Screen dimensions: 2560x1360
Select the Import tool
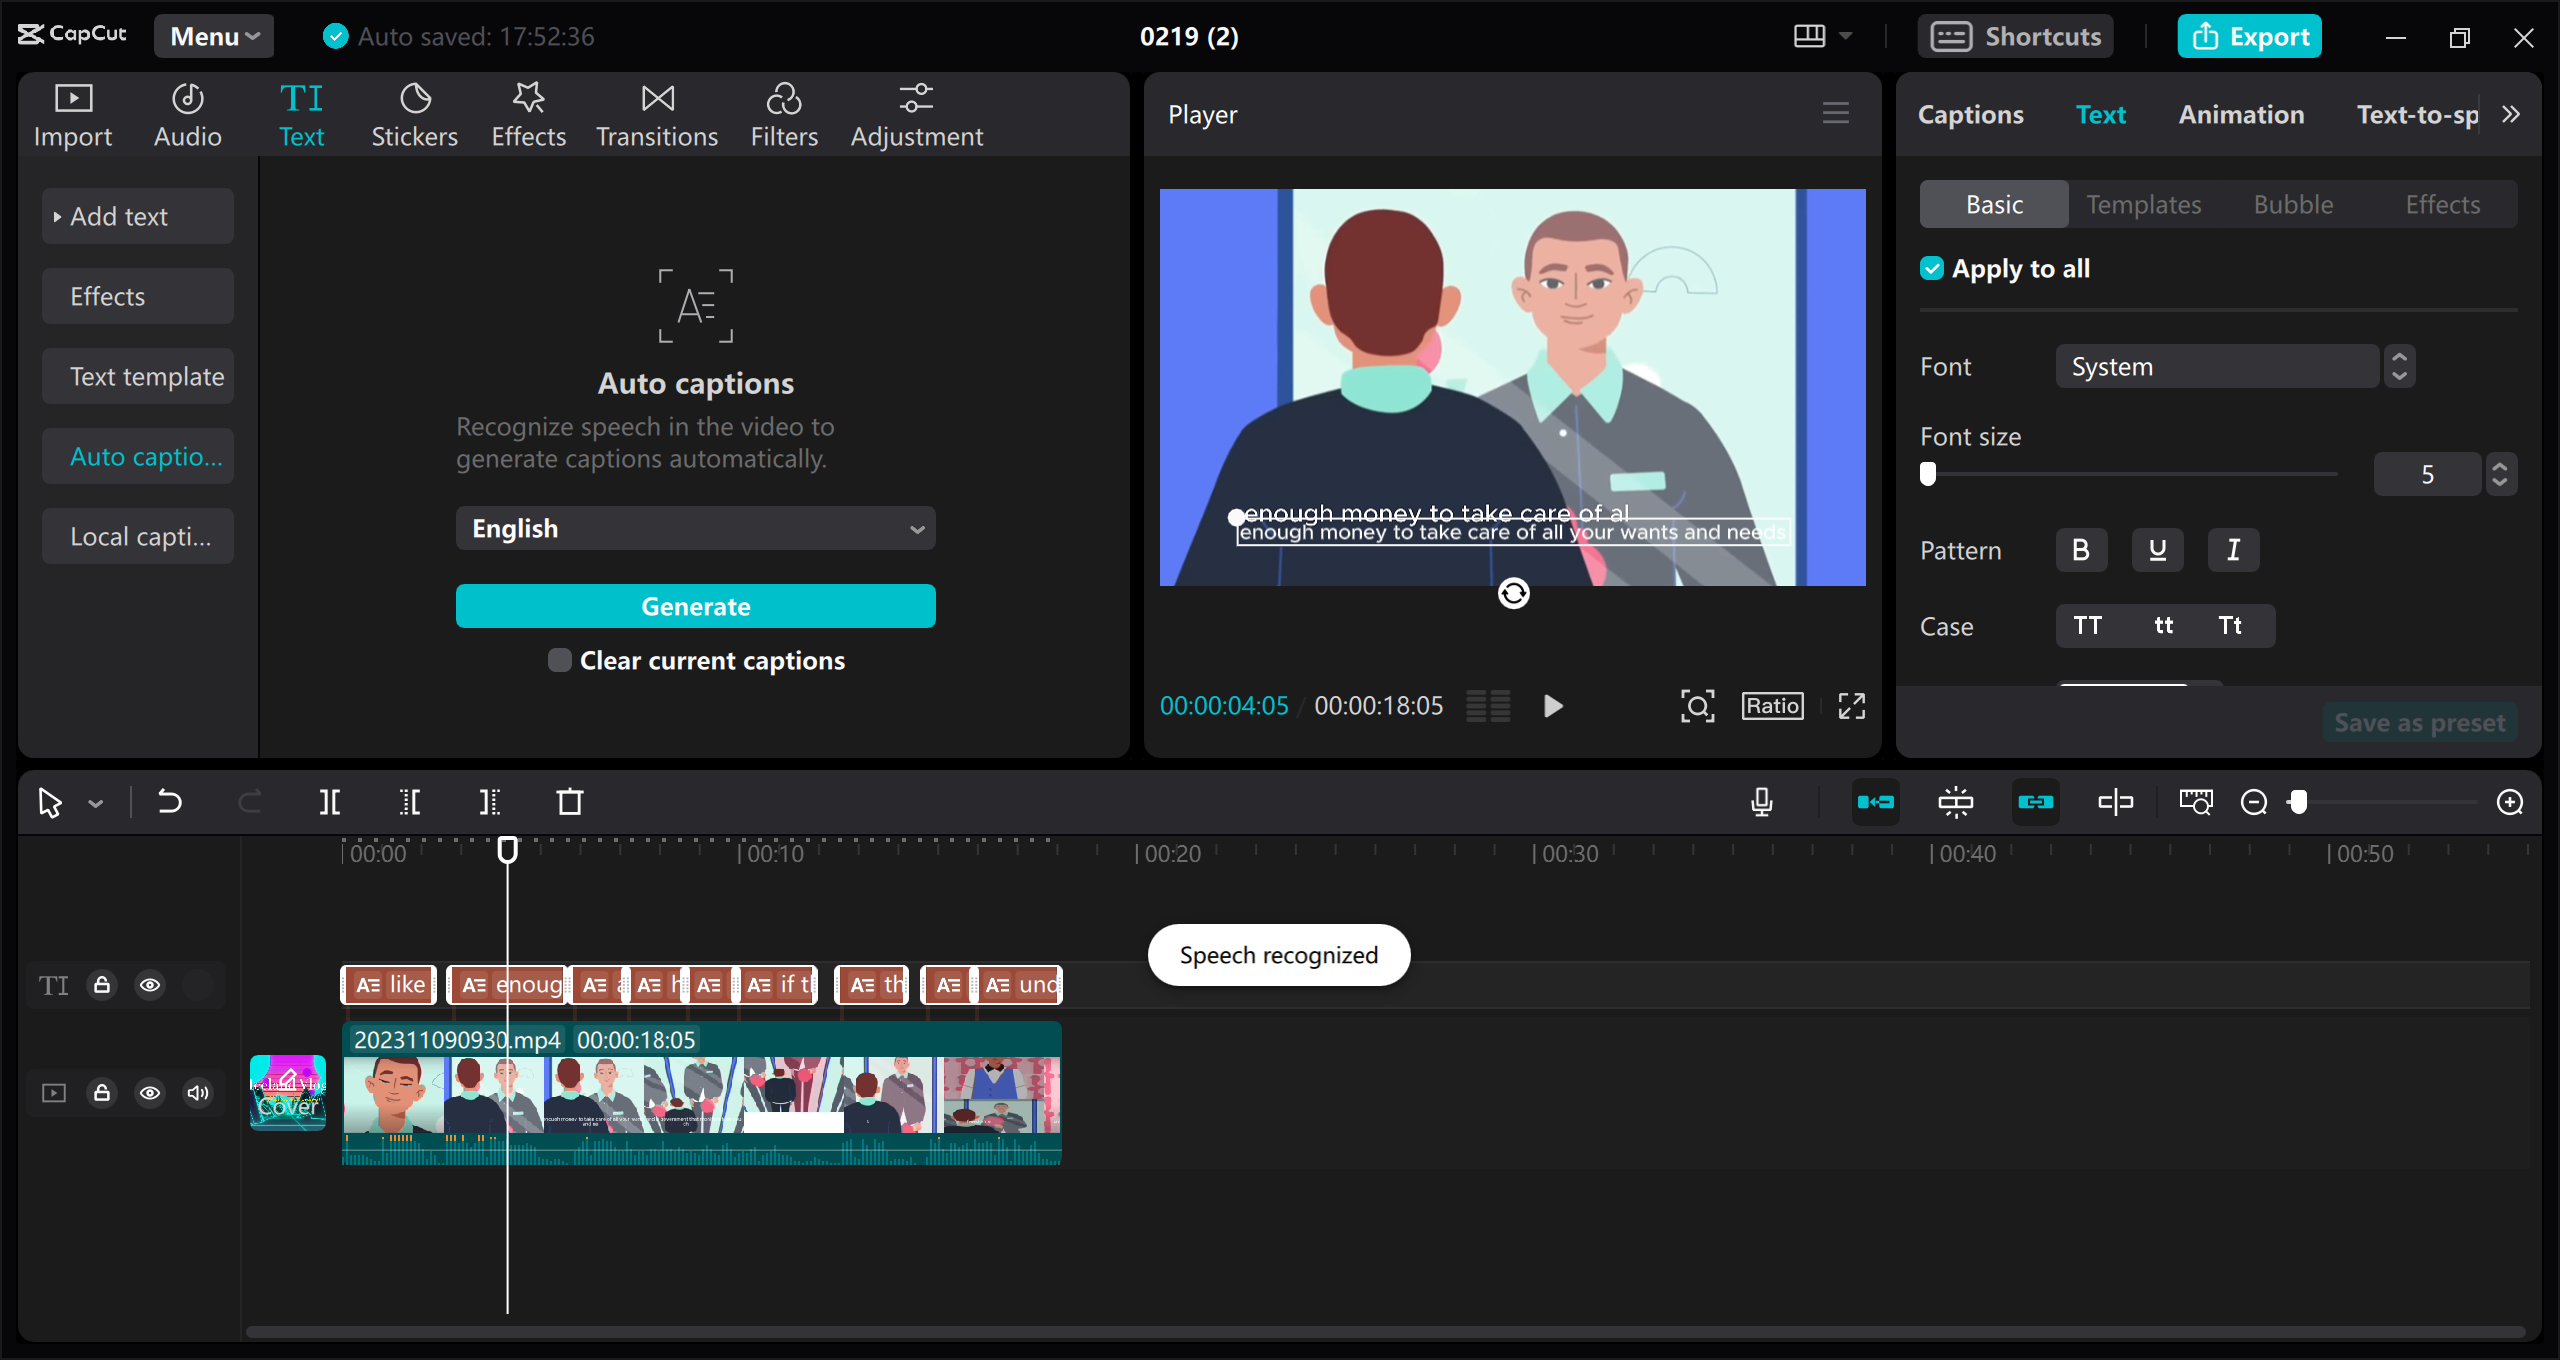click(72, 113)
